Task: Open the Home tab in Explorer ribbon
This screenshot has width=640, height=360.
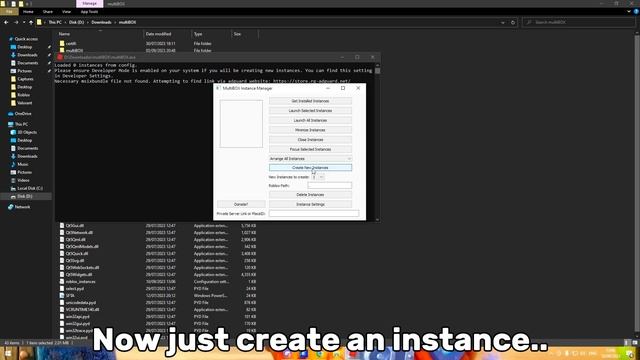Action: tap(28, 12)
